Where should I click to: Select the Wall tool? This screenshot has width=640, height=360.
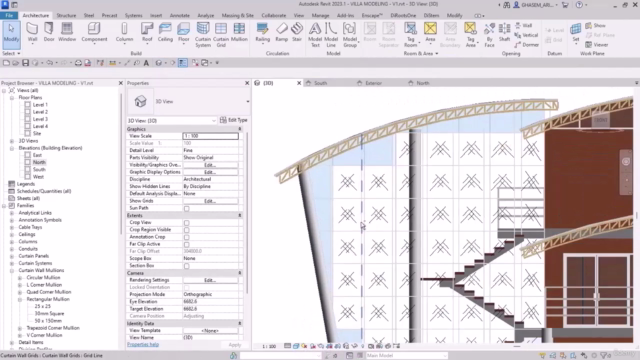pos(32,32)
